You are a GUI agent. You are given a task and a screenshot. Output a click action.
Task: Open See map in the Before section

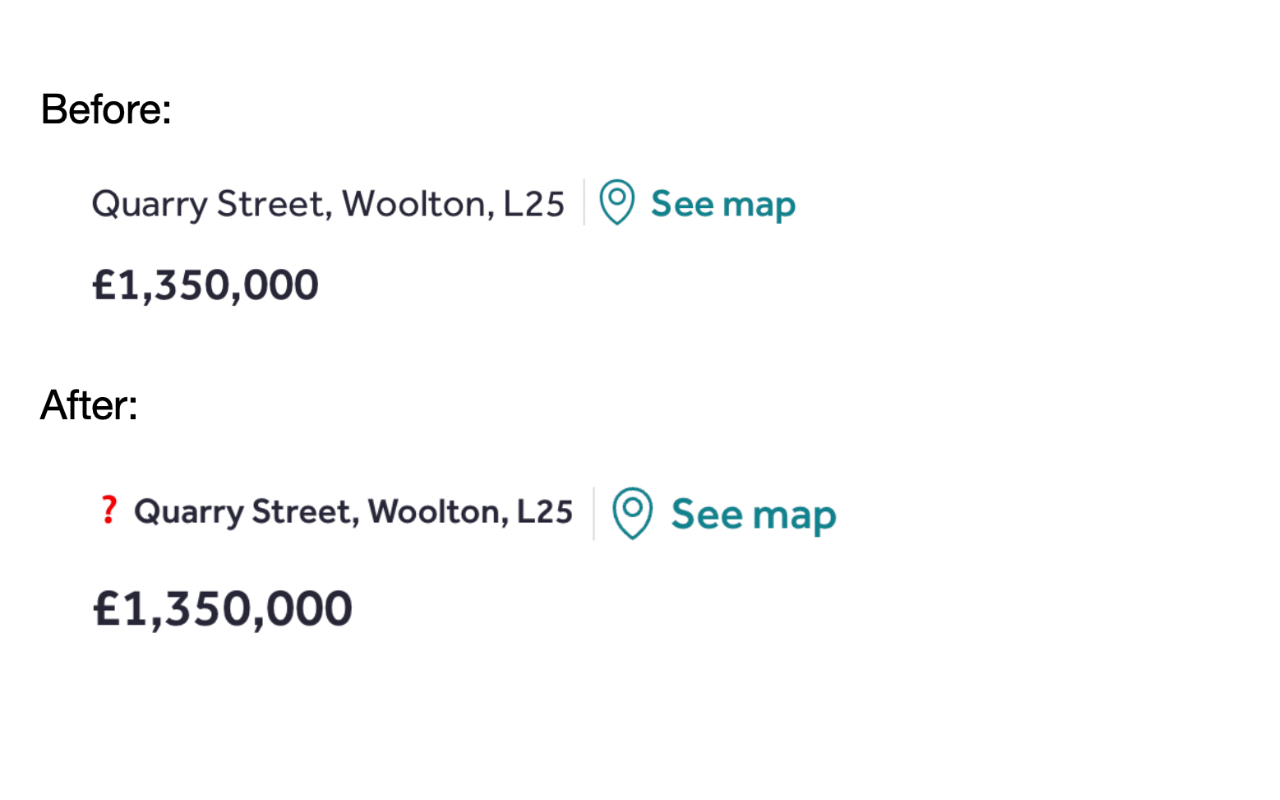point(723,203)
